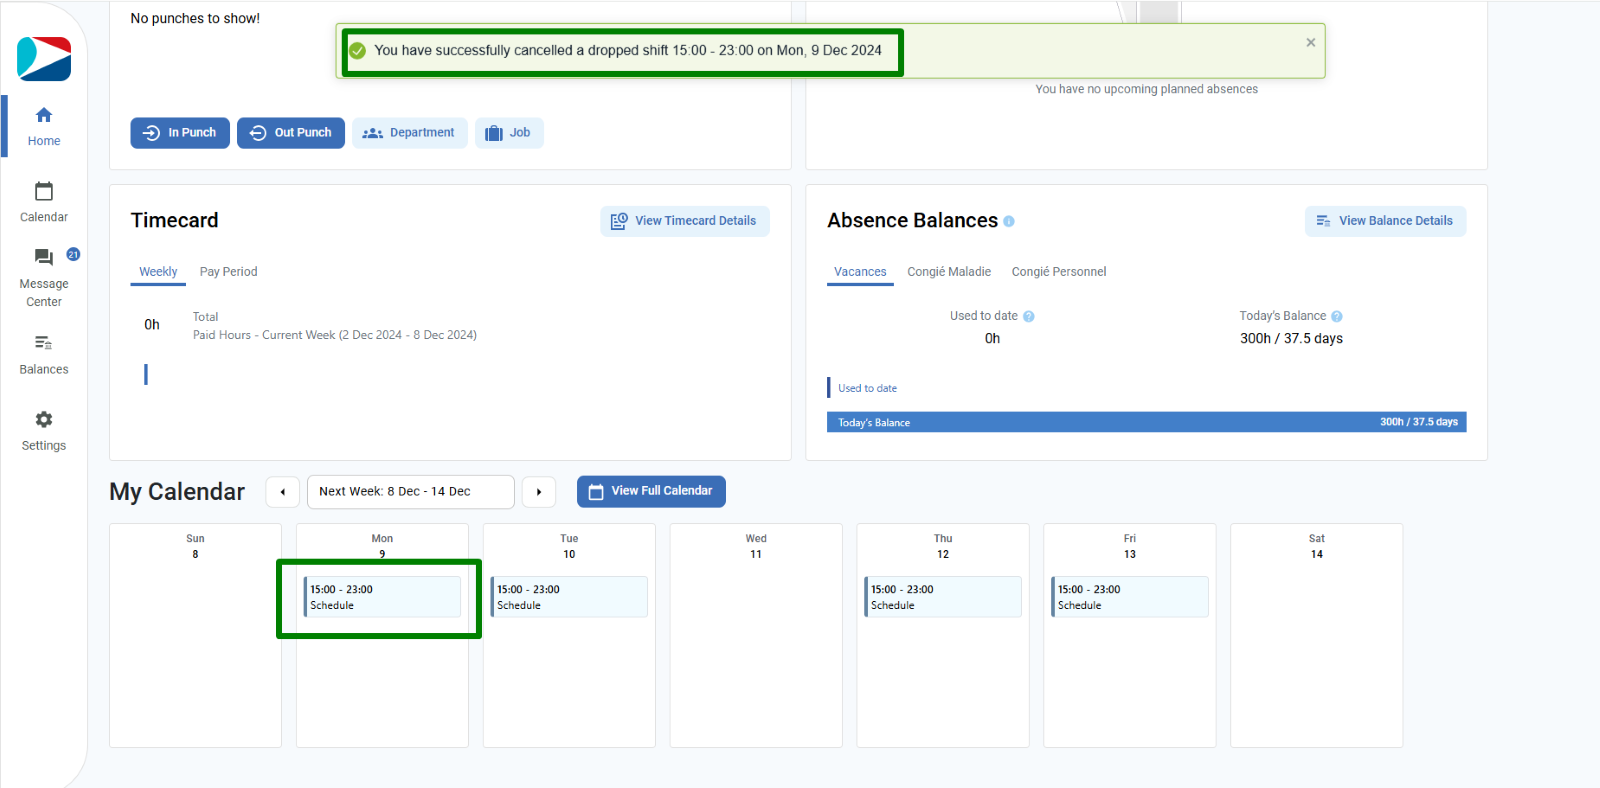The width and height of the screenshot is (1600, 788).
Task: Click the success checkmark icon in notification
Action: point(357,51)
